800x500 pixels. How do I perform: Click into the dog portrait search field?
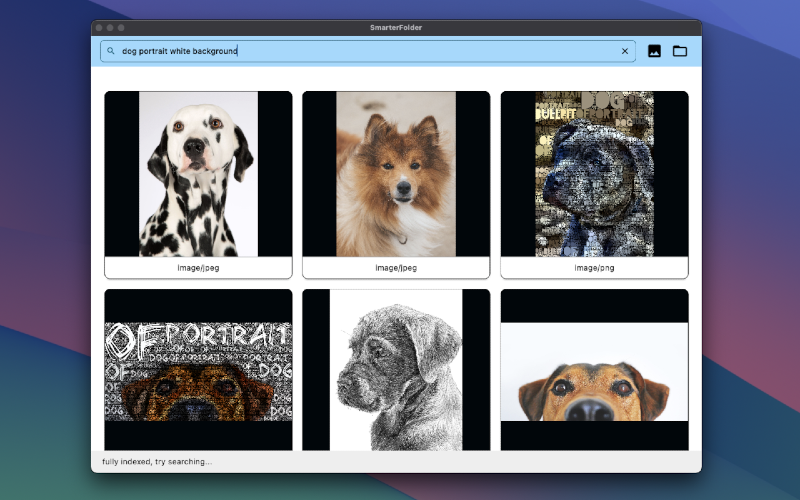[368, 51]
